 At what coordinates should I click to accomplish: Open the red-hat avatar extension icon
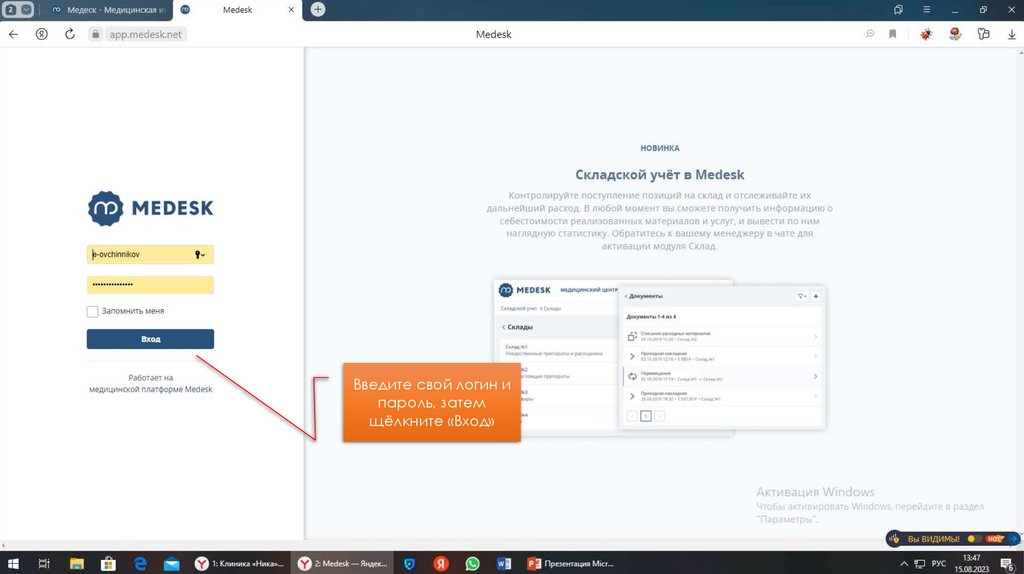click(x=955, y=34)
